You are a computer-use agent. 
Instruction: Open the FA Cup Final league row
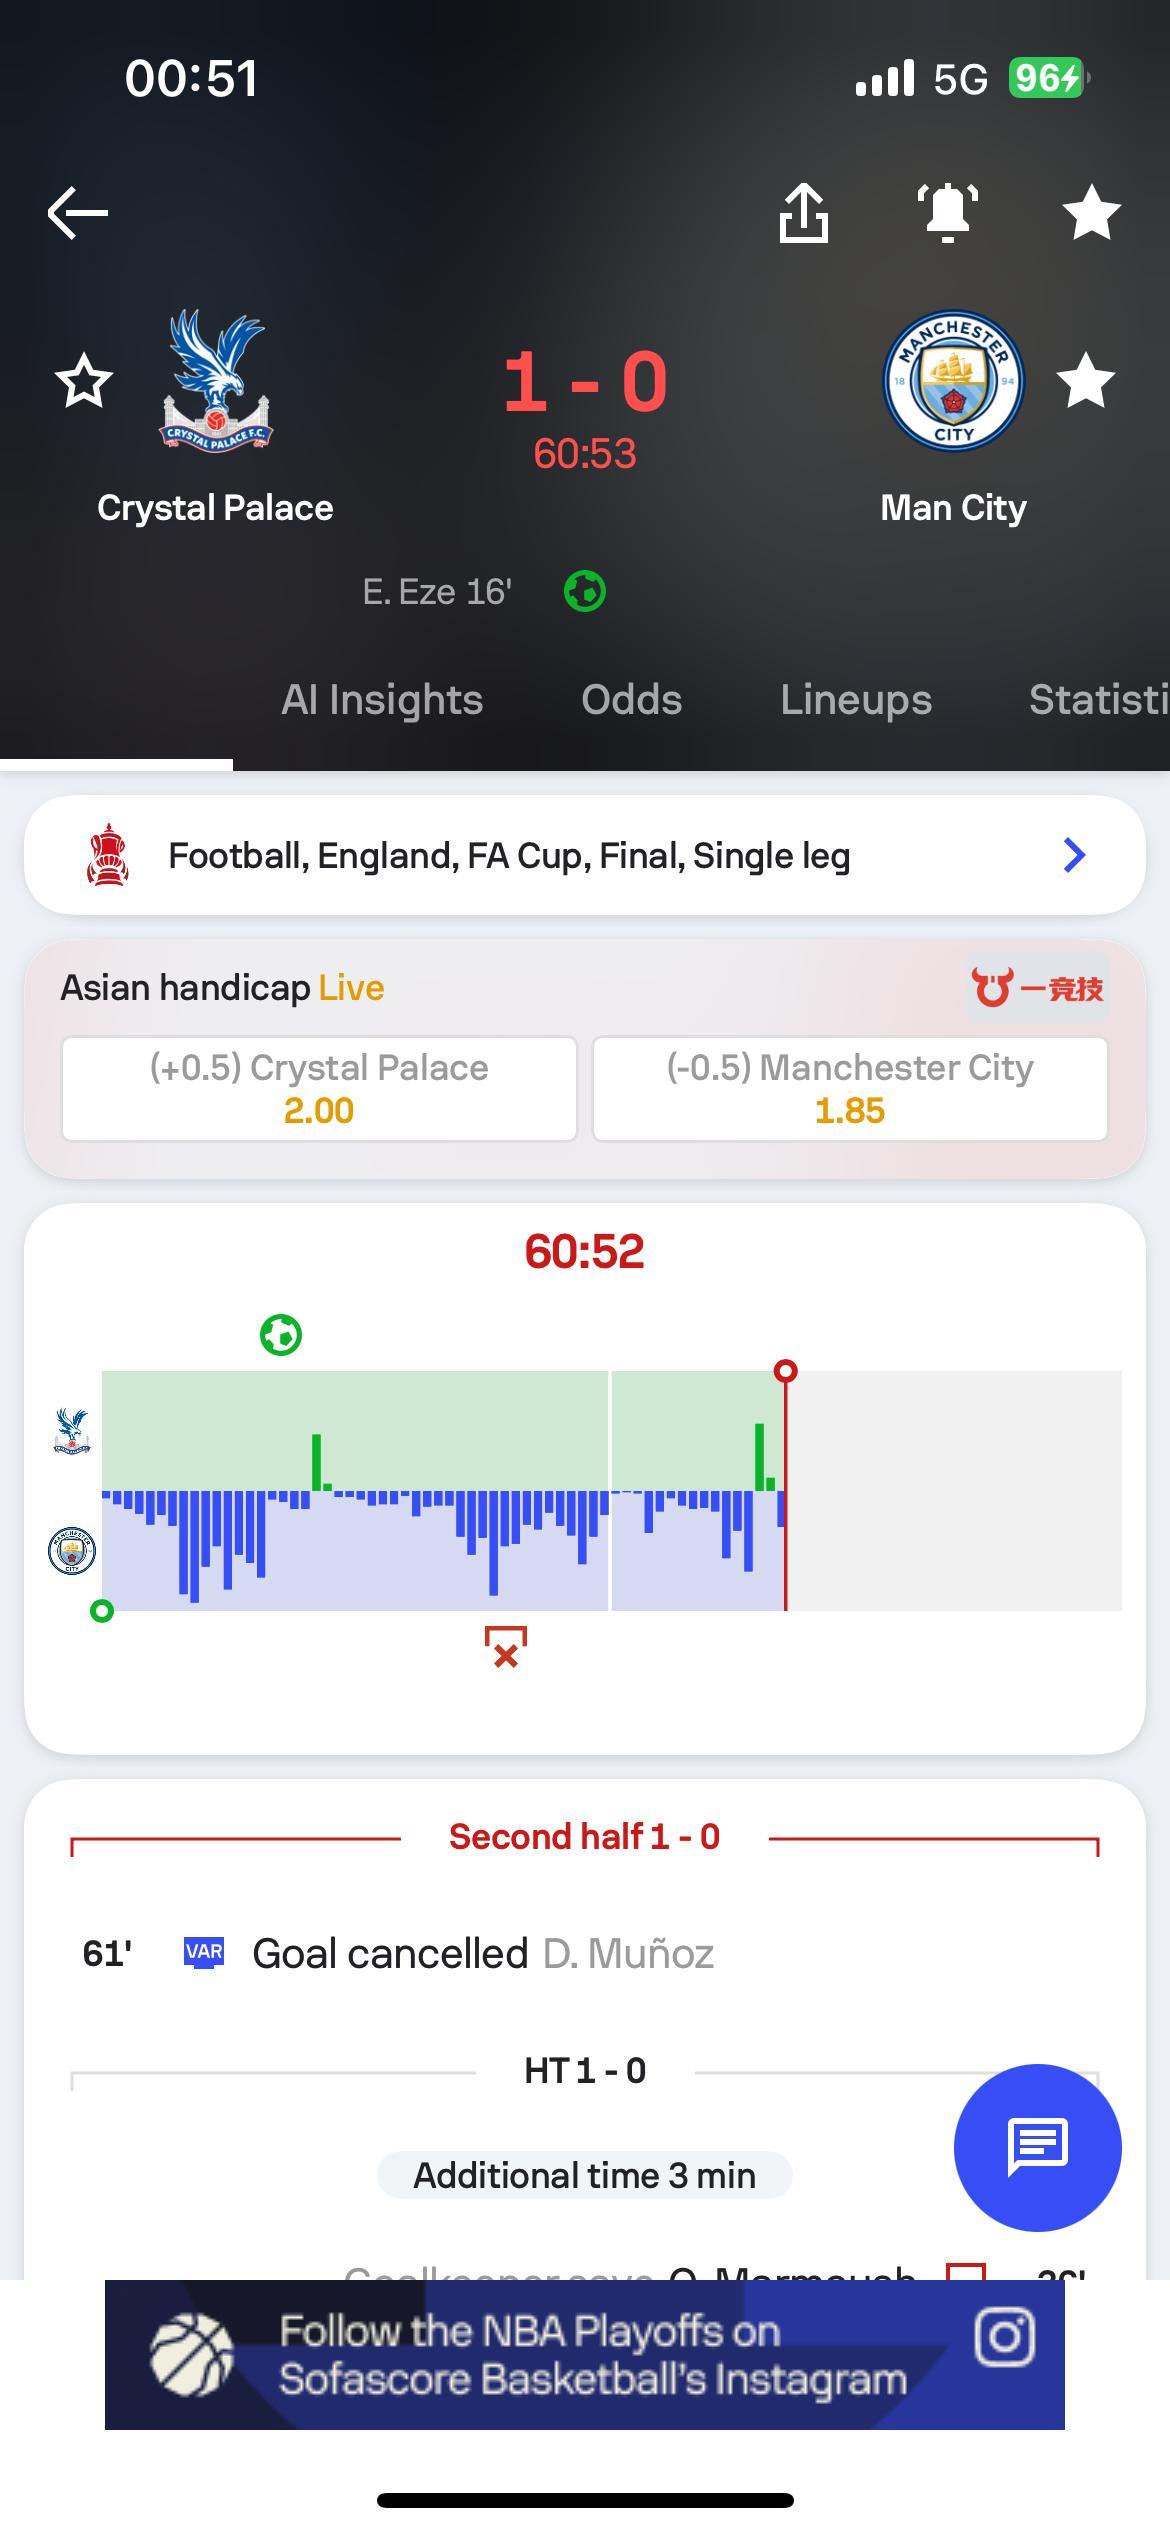[x=585, y=855]
